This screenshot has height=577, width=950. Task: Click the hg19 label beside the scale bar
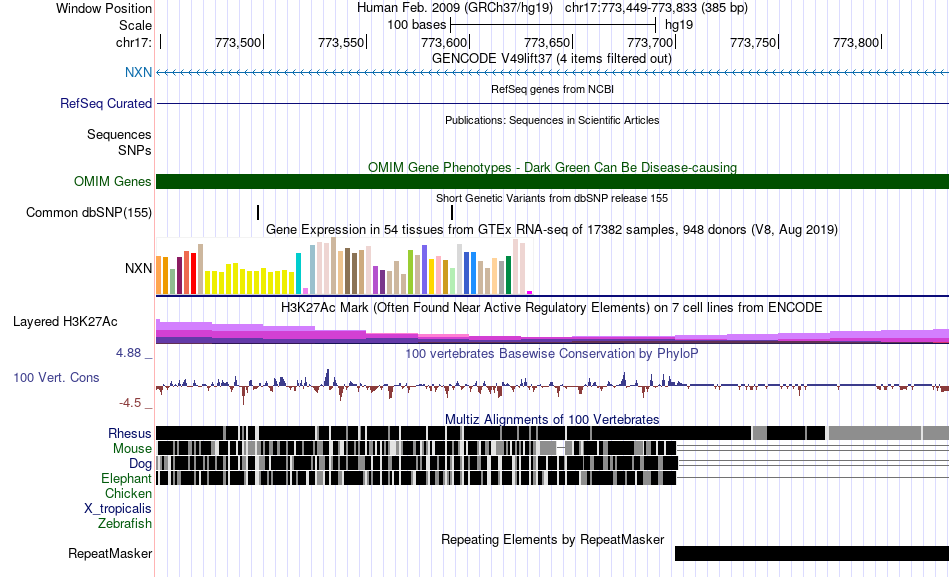click(679, 25)
